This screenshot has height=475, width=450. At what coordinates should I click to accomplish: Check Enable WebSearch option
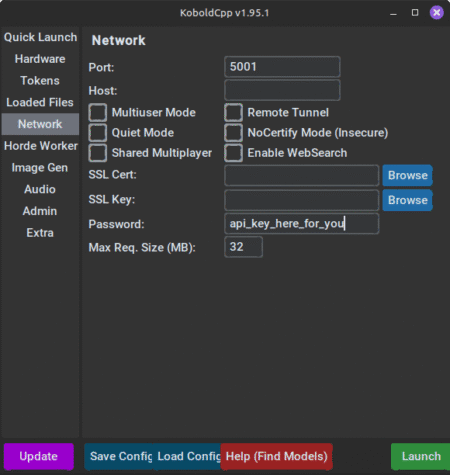[233, 153]
